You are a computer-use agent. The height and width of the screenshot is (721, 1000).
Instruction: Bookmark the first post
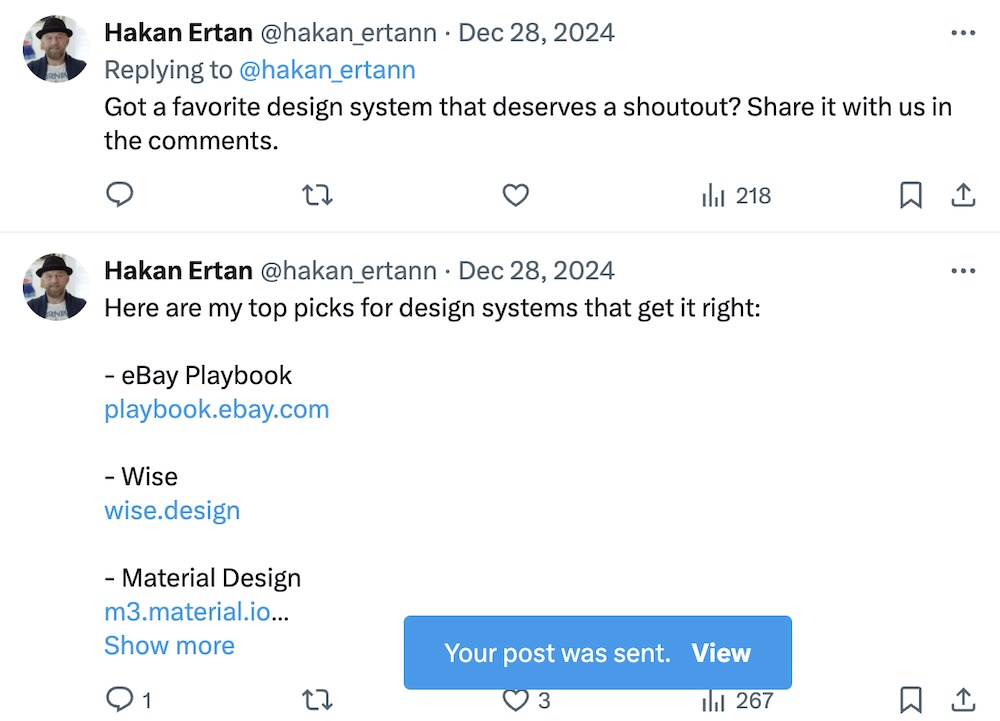910,195
